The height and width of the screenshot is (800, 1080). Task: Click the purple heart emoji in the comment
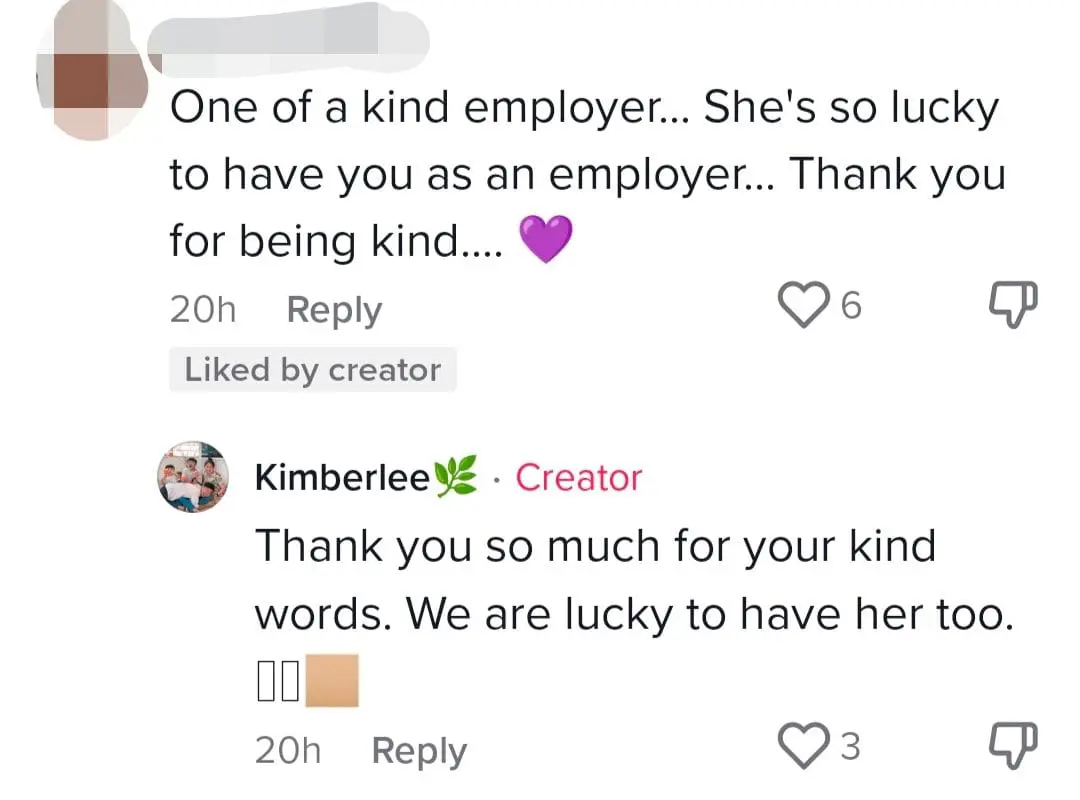546,241
